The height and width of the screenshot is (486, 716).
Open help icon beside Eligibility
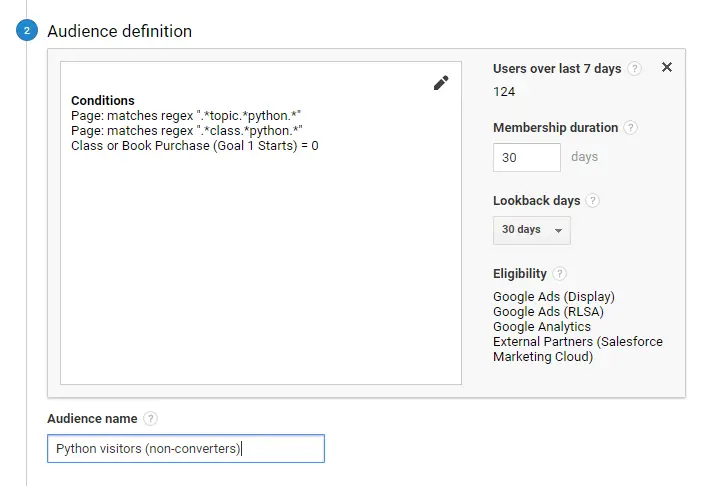point(559,274)
